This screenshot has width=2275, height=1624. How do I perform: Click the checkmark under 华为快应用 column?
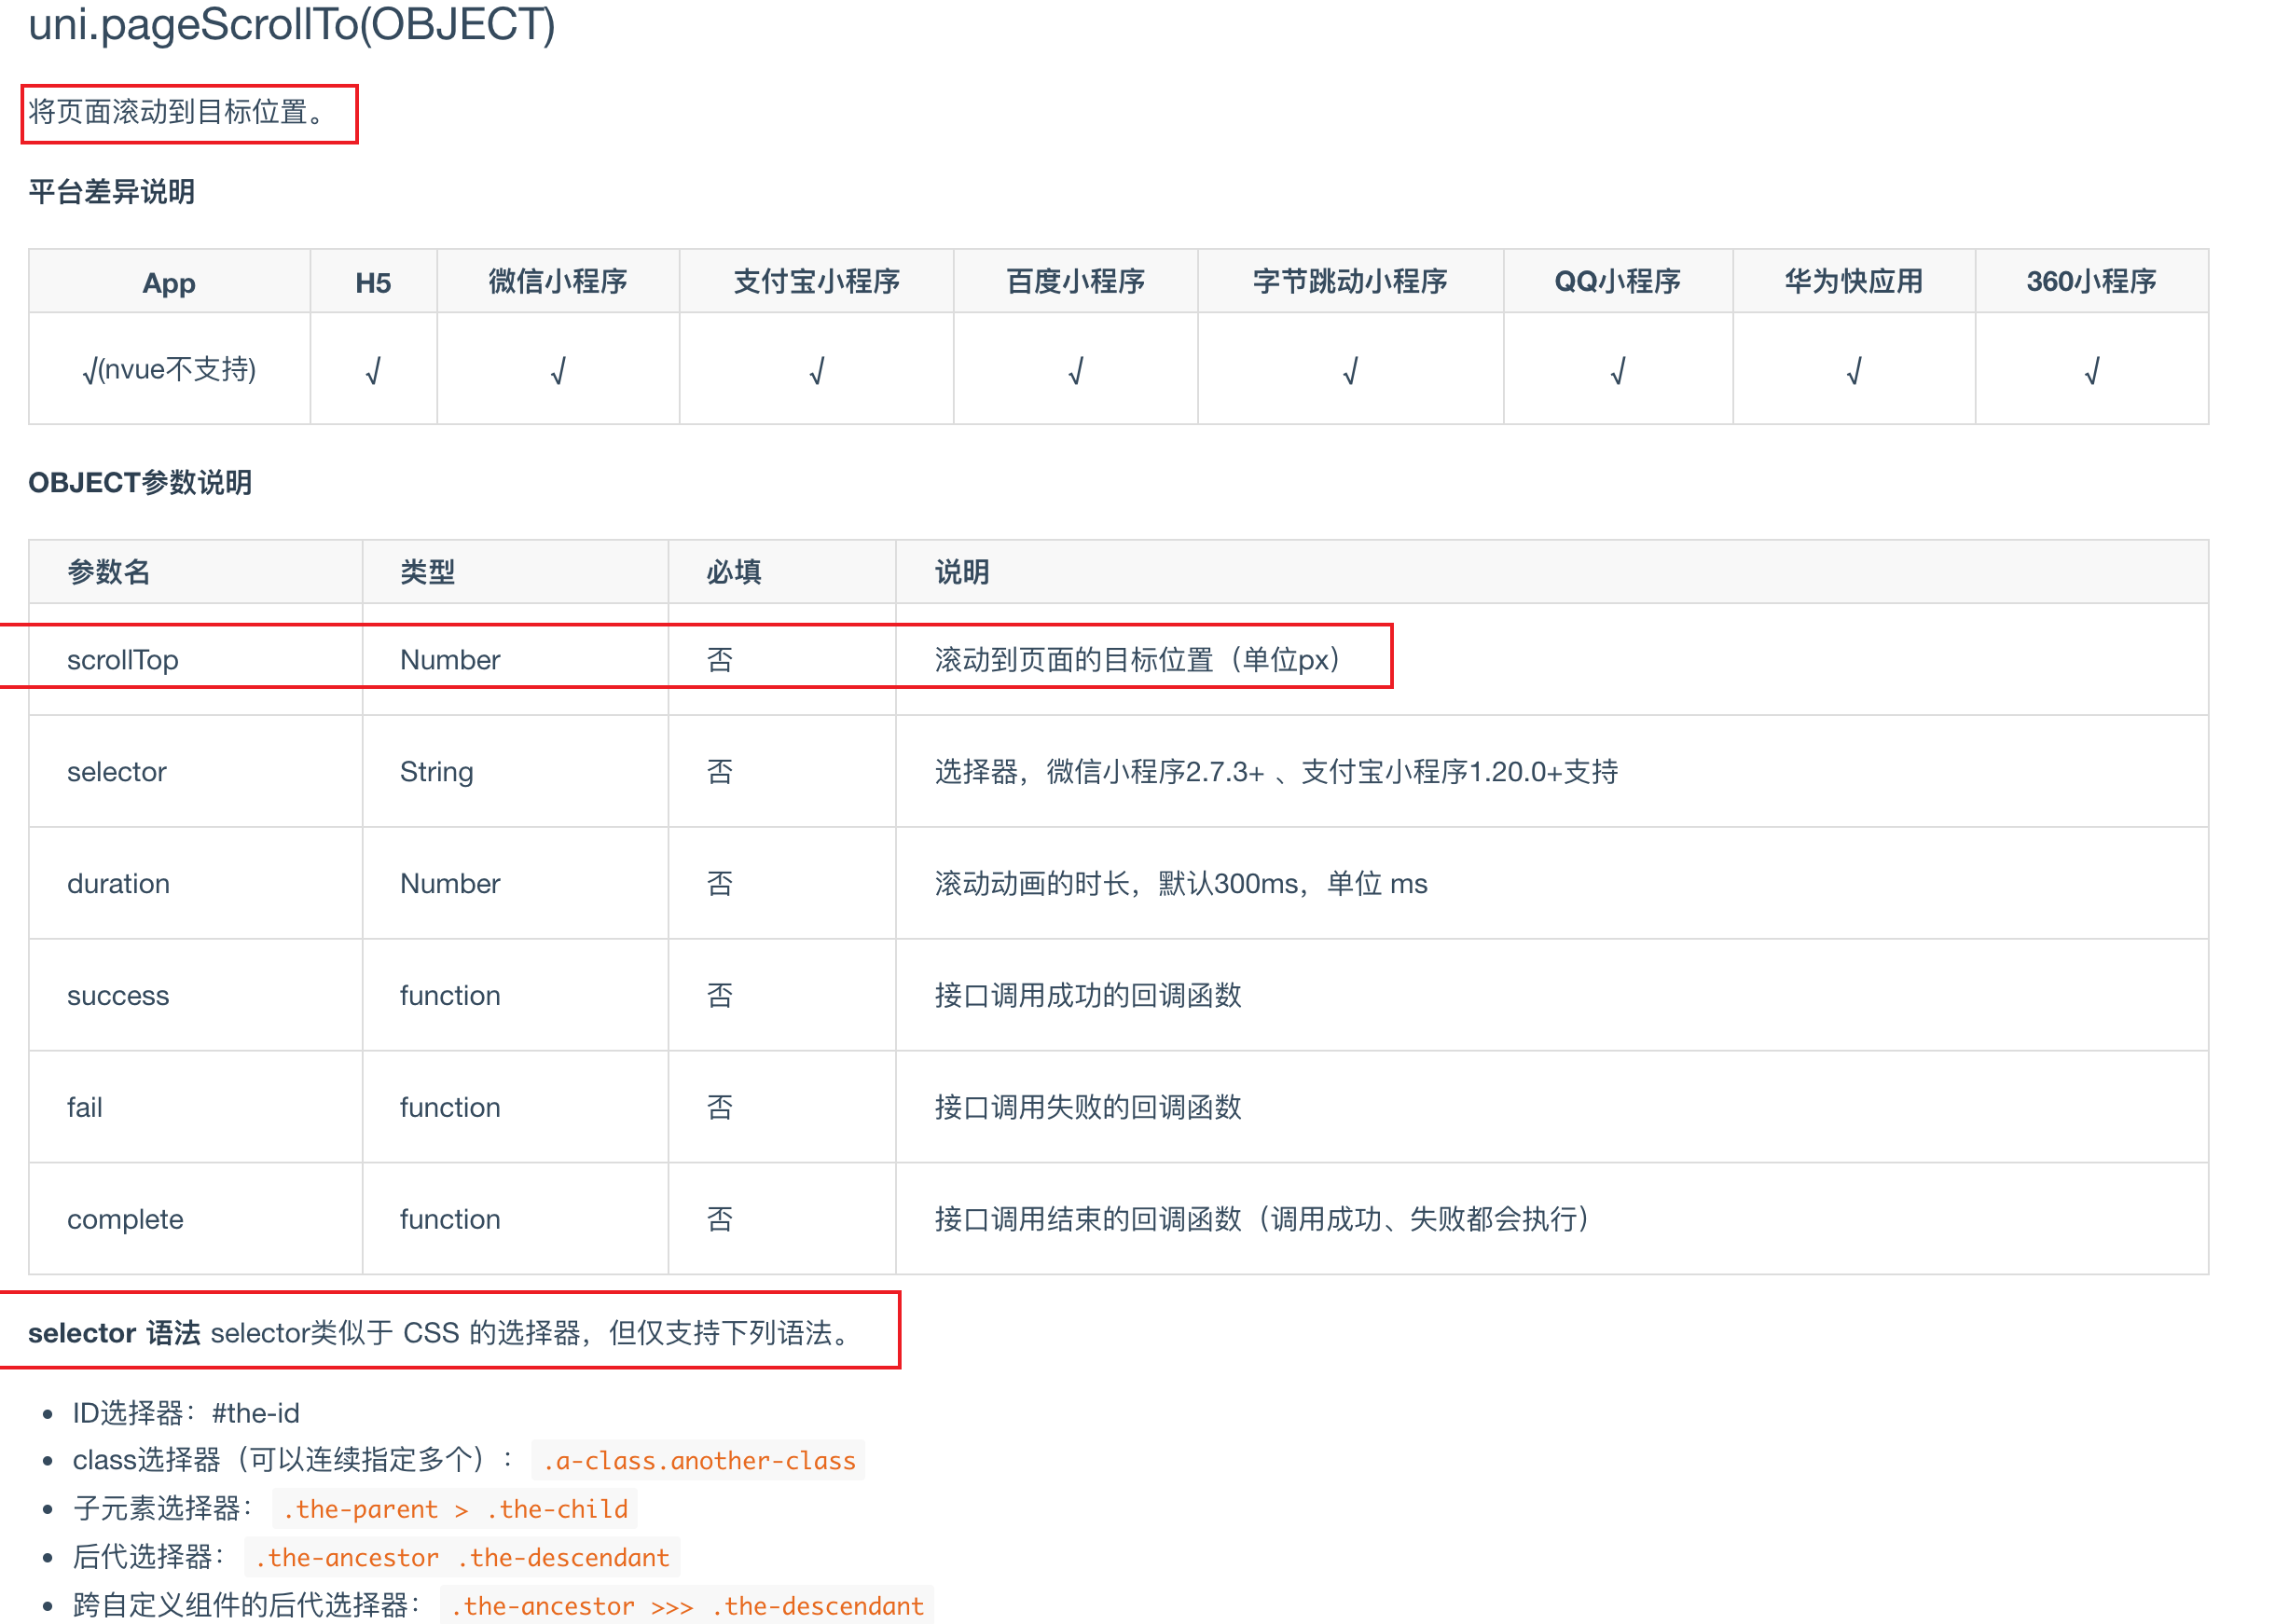click(1853, 371)
